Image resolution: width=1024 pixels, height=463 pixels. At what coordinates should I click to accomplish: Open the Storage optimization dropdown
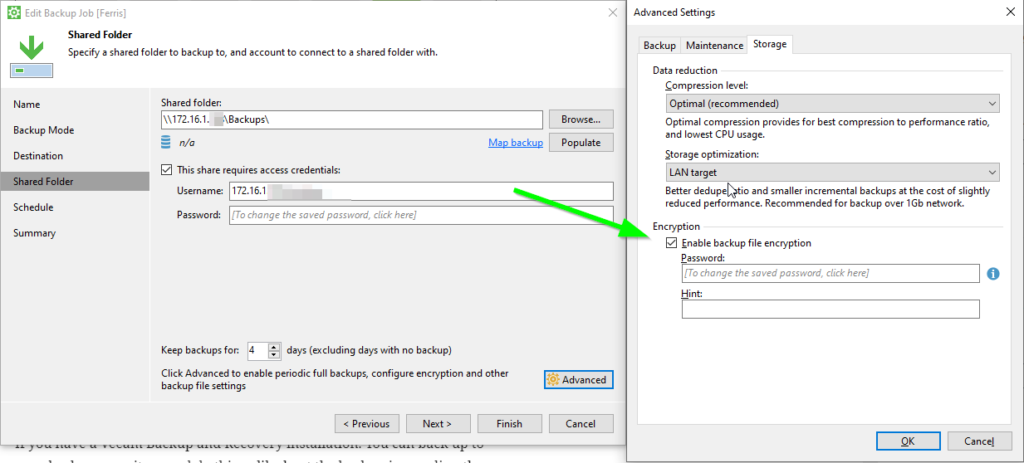pyautogui.click(x=833, y=172)
